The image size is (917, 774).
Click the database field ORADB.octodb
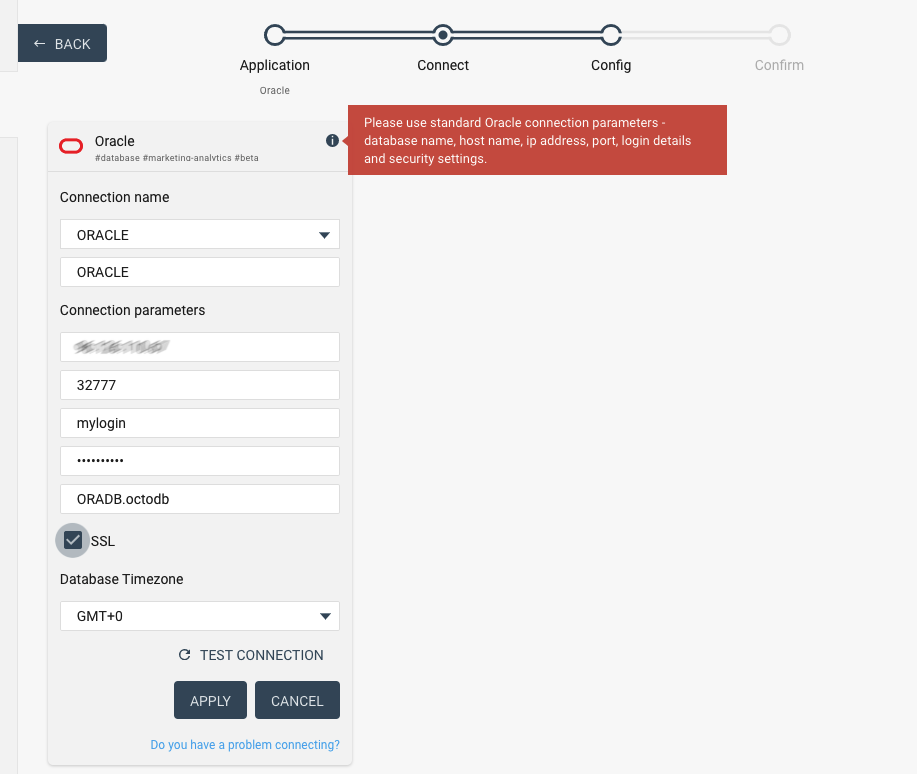[199, 499]
